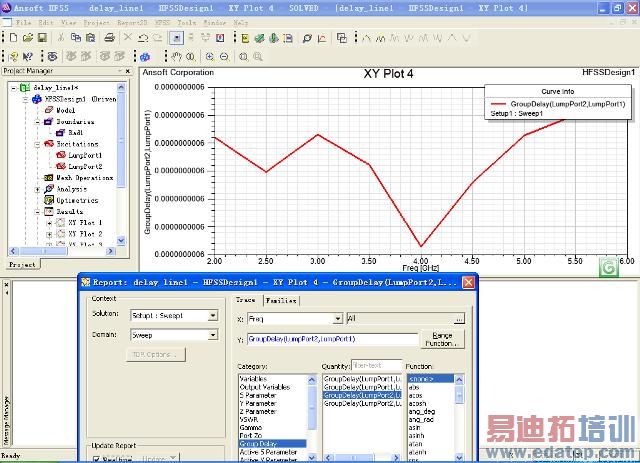Close the Project Manager panel
Screen dimensions: 640x463
click(x=128, y=71)
